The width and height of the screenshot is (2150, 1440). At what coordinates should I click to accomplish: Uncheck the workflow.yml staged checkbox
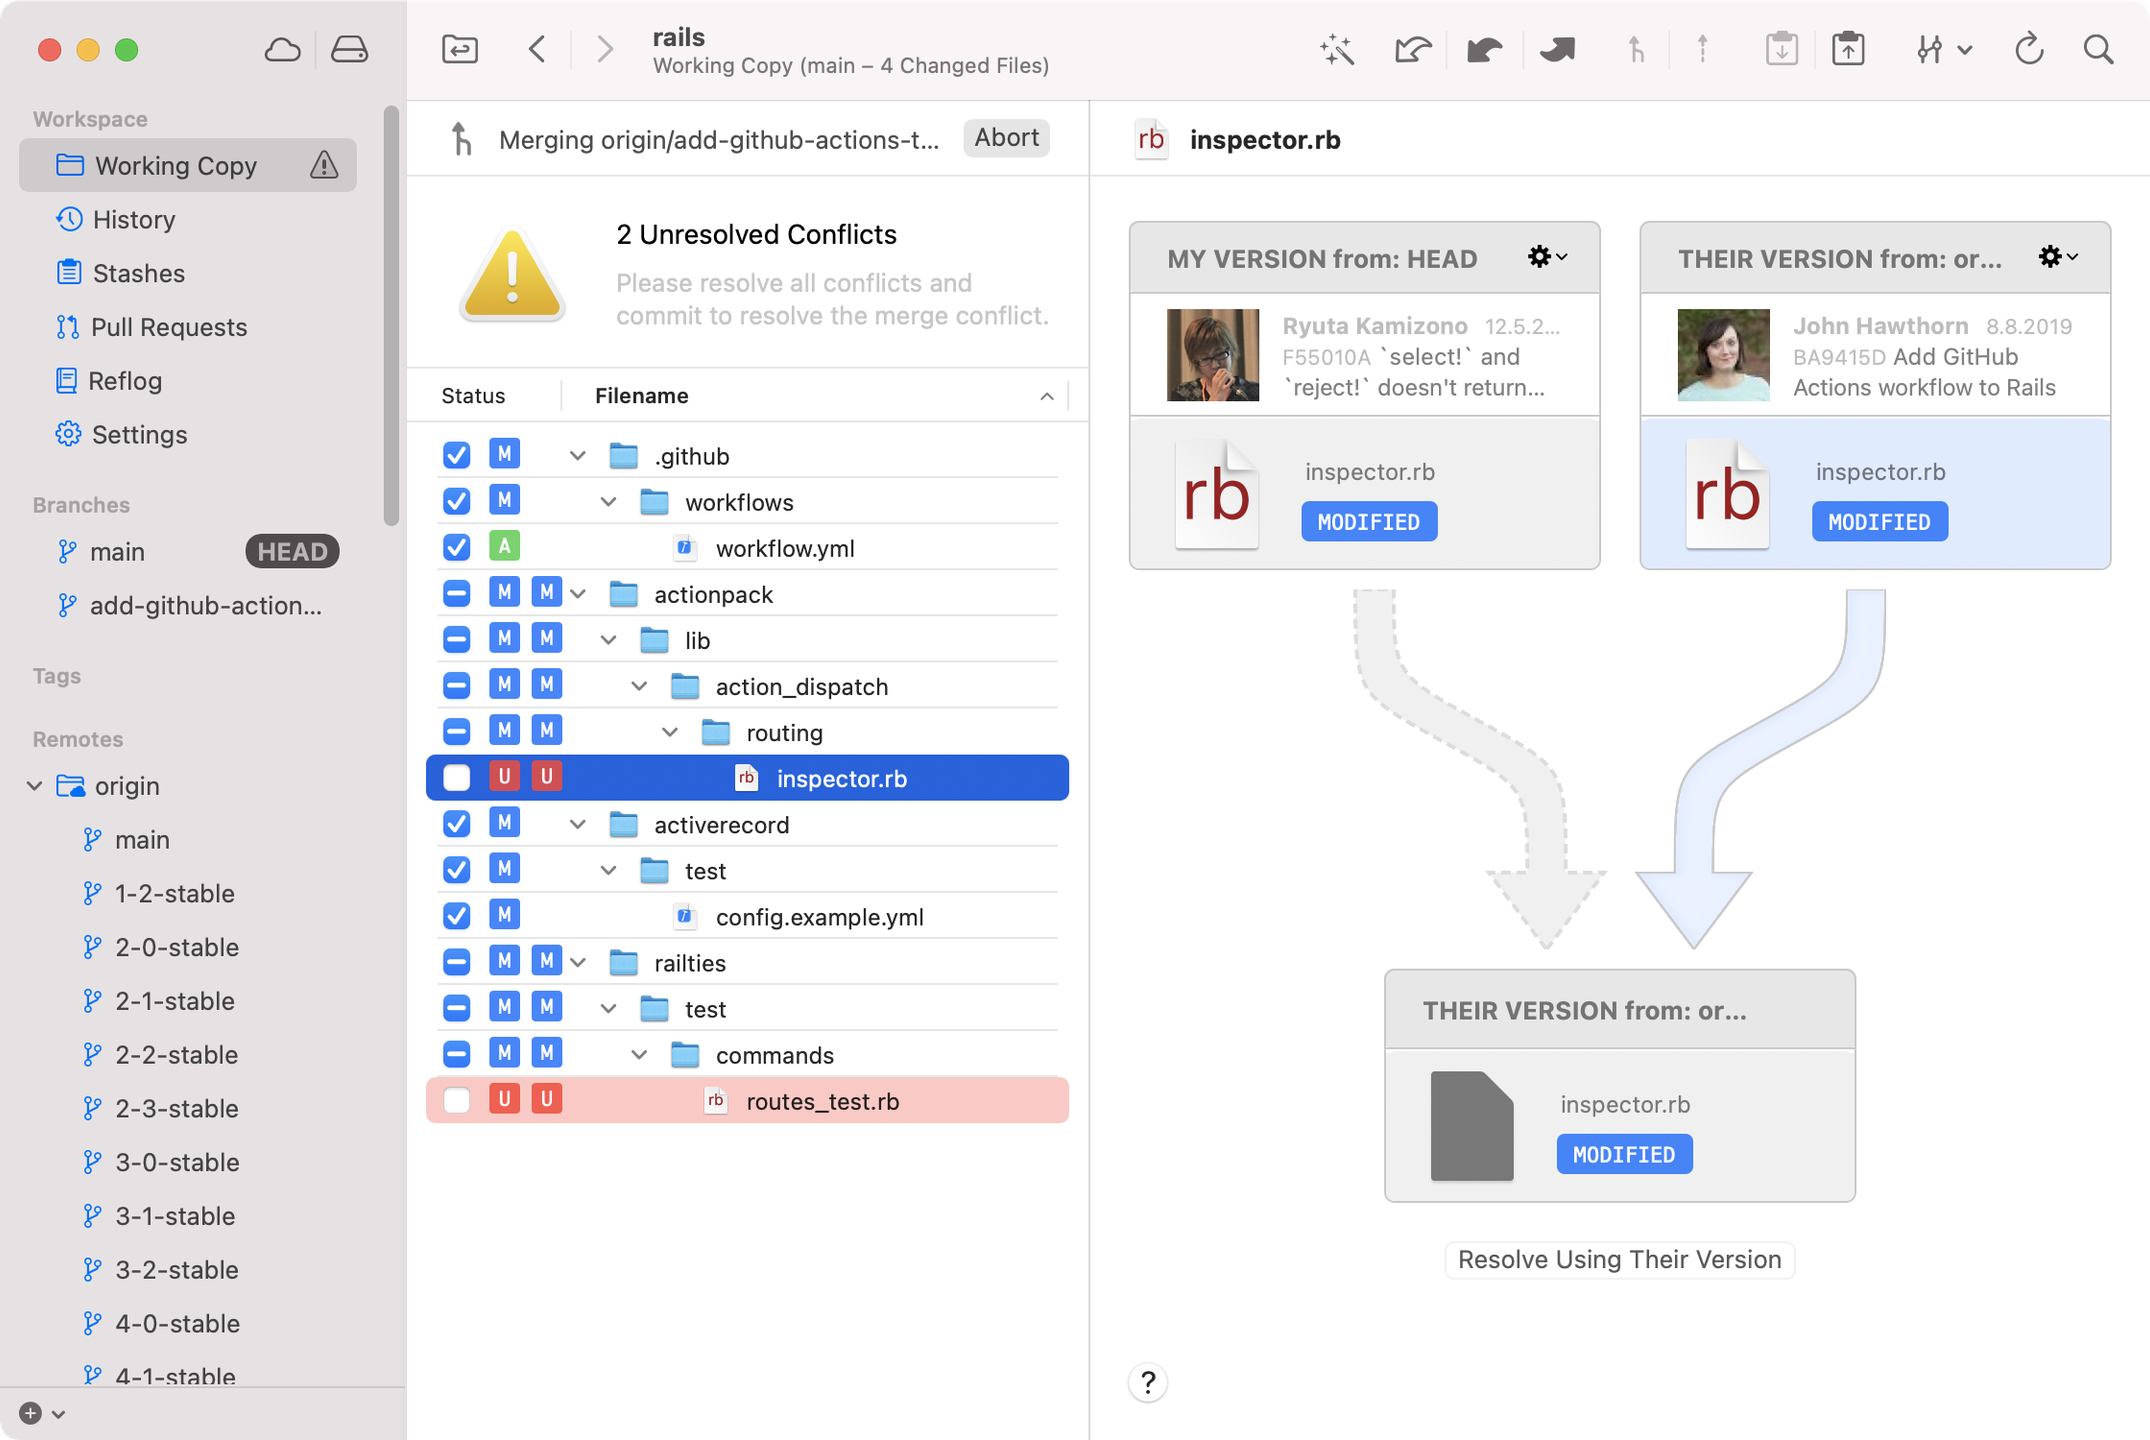pos(456,548)
